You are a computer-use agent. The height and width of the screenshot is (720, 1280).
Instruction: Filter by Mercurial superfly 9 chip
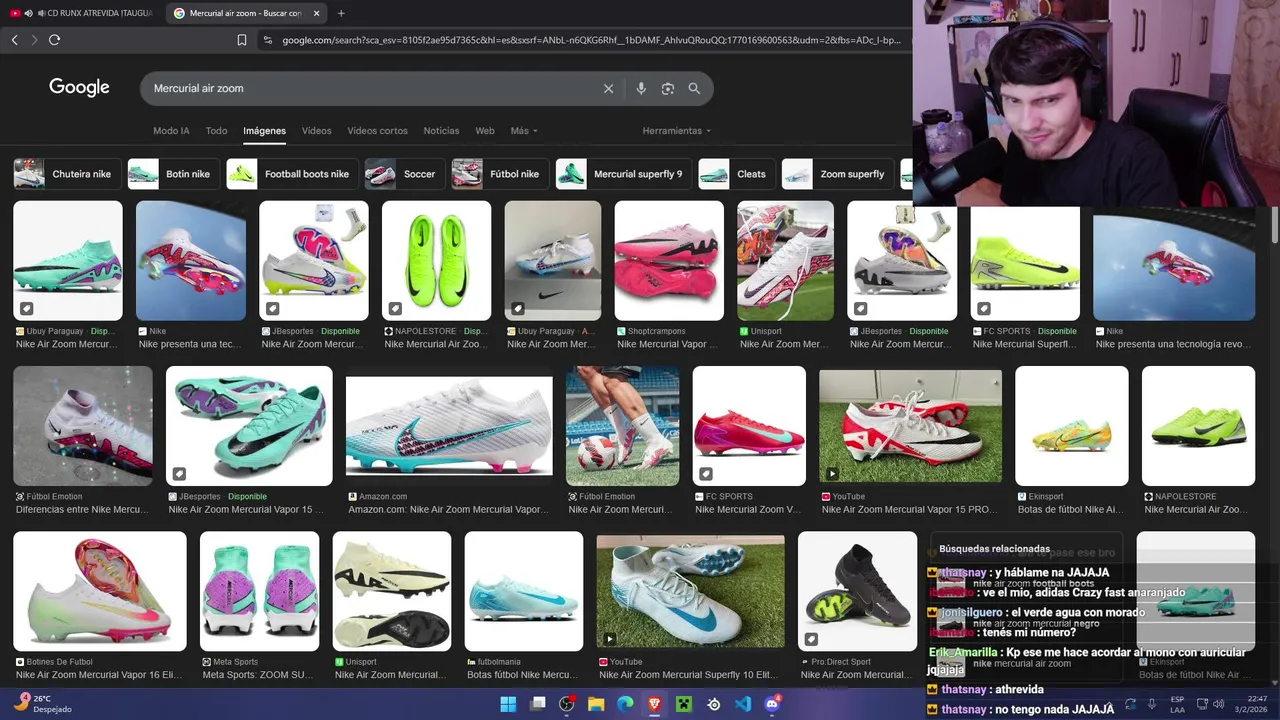[x=624, y=174]
